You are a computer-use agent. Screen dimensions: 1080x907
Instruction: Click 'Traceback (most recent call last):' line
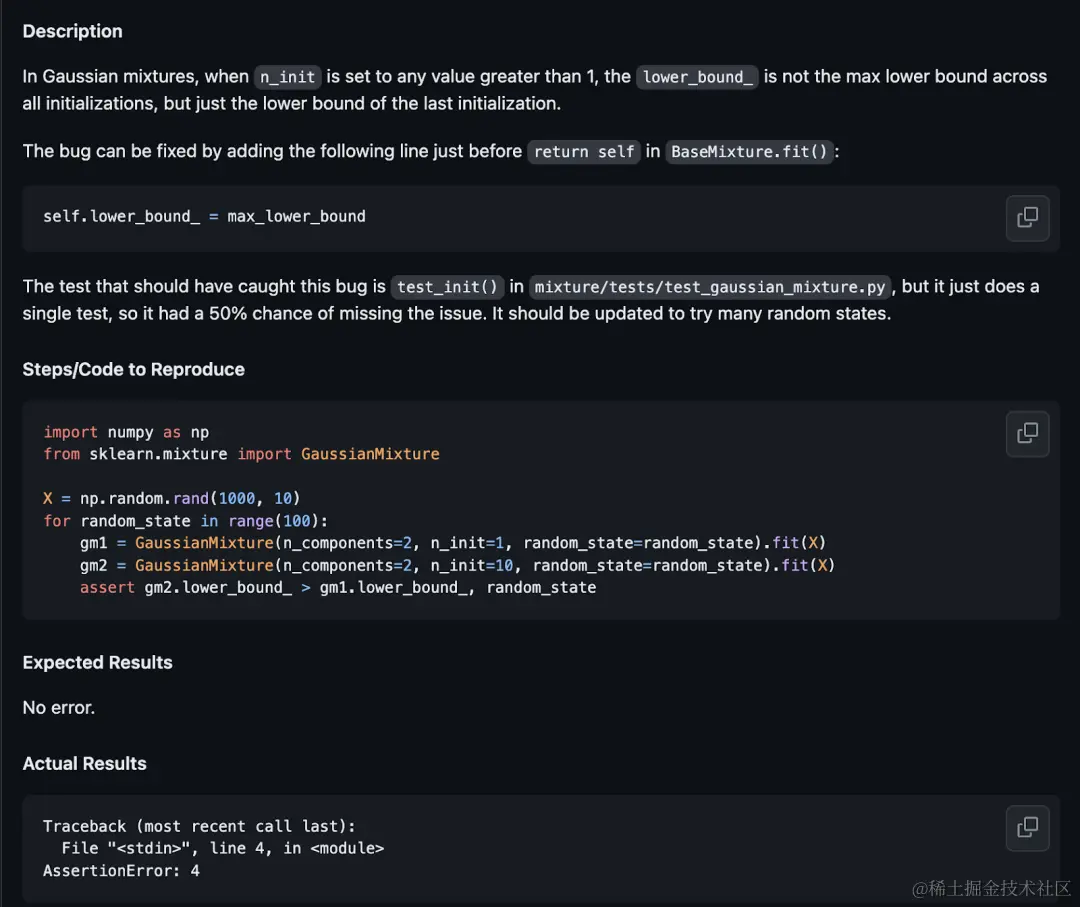click(x=199, y=826)
